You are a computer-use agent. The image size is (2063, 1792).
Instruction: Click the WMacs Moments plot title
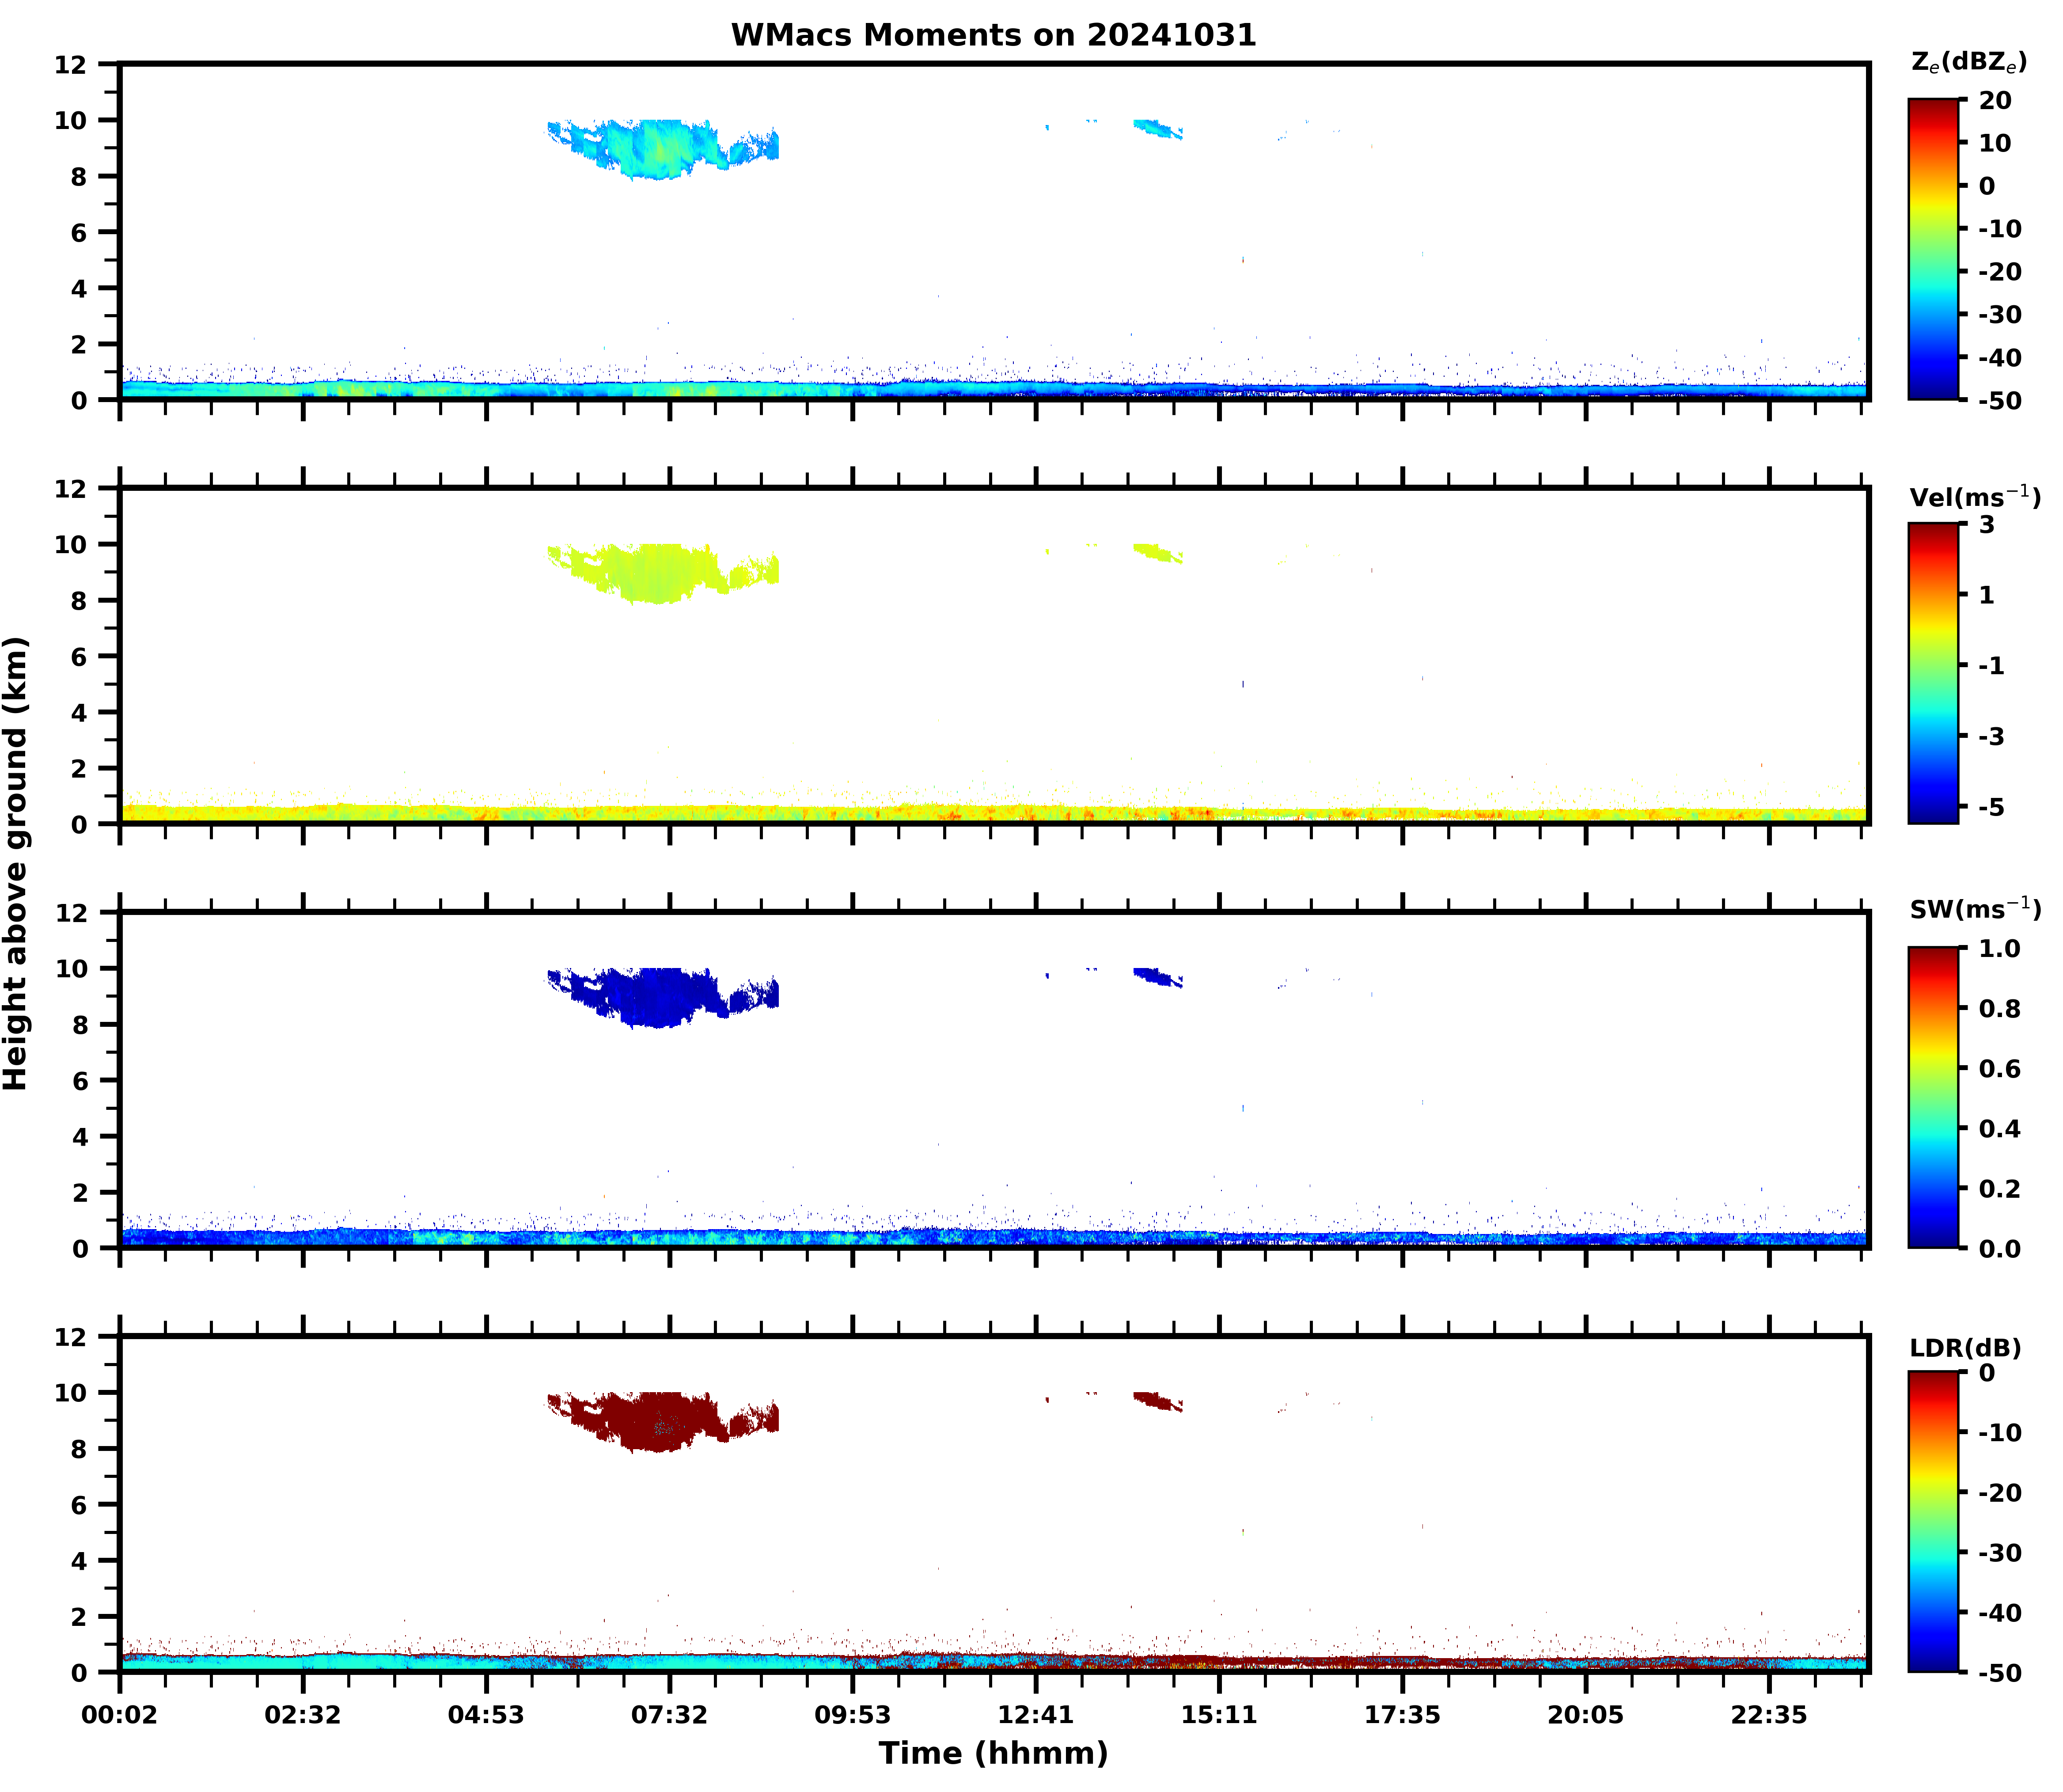click(x=993, y=35)
